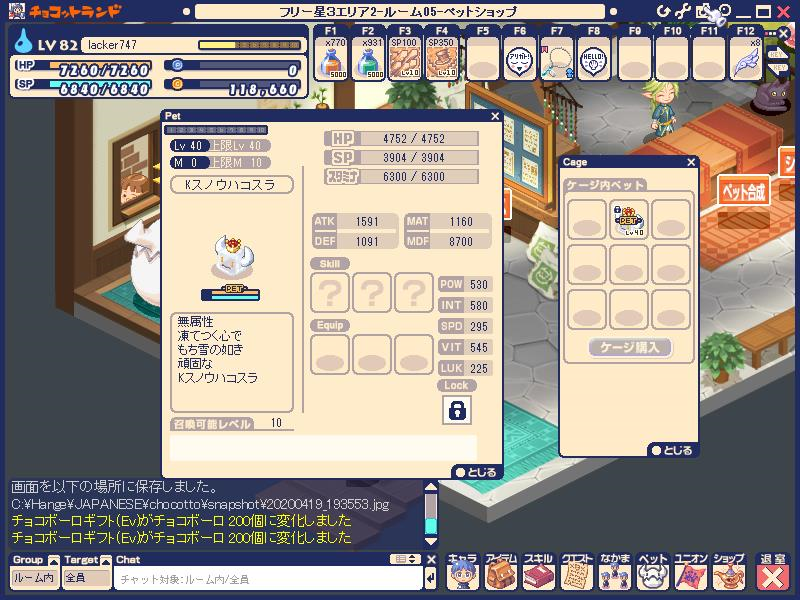Open the キャラ character menu icon
This screenshot has width=800, height=600.
[x=462, y=573]
